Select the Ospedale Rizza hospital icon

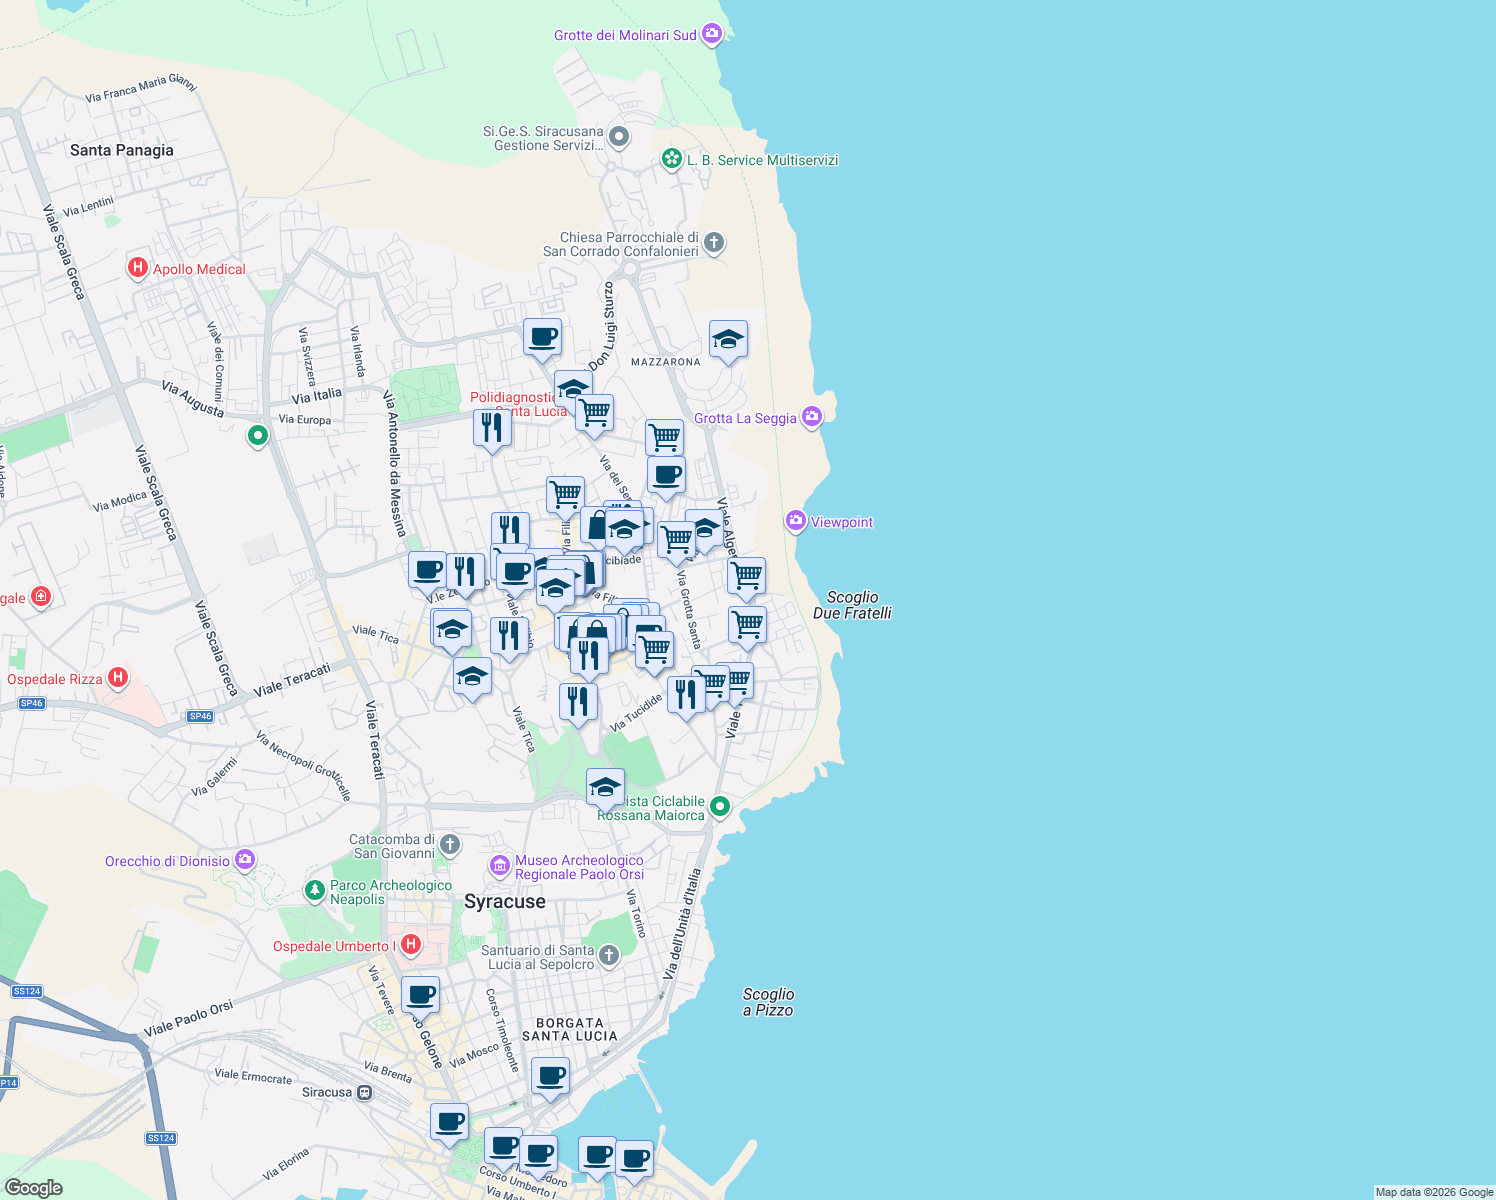pyautogui.click(x=118, y=678)
